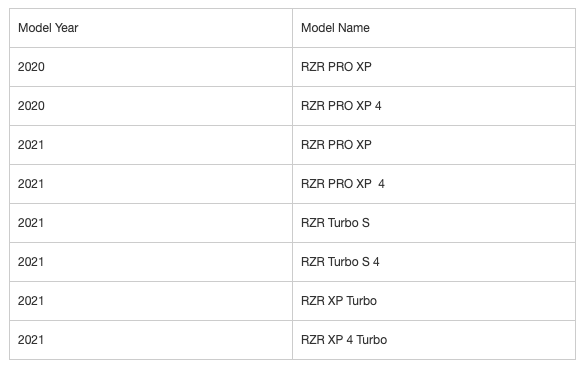Select the RZR Turbo S cell

[x=434, y=223]
